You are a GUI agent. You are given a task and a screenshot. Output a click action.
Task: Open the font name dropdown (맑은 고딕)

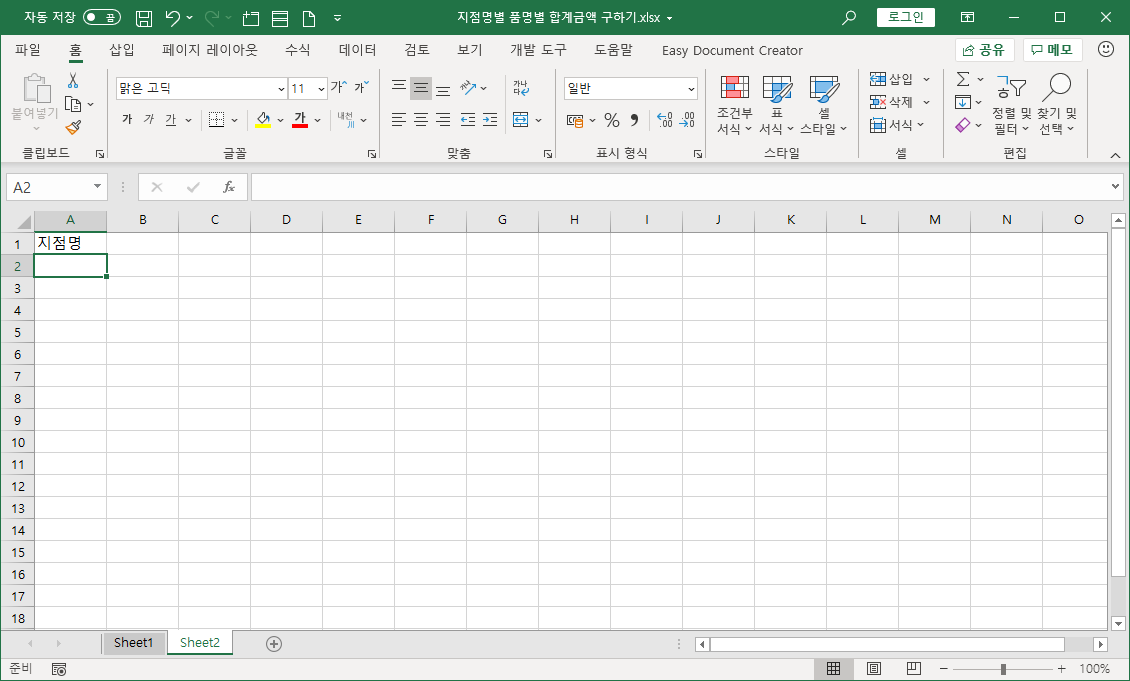pyautogui.click(x=281, y=89)
